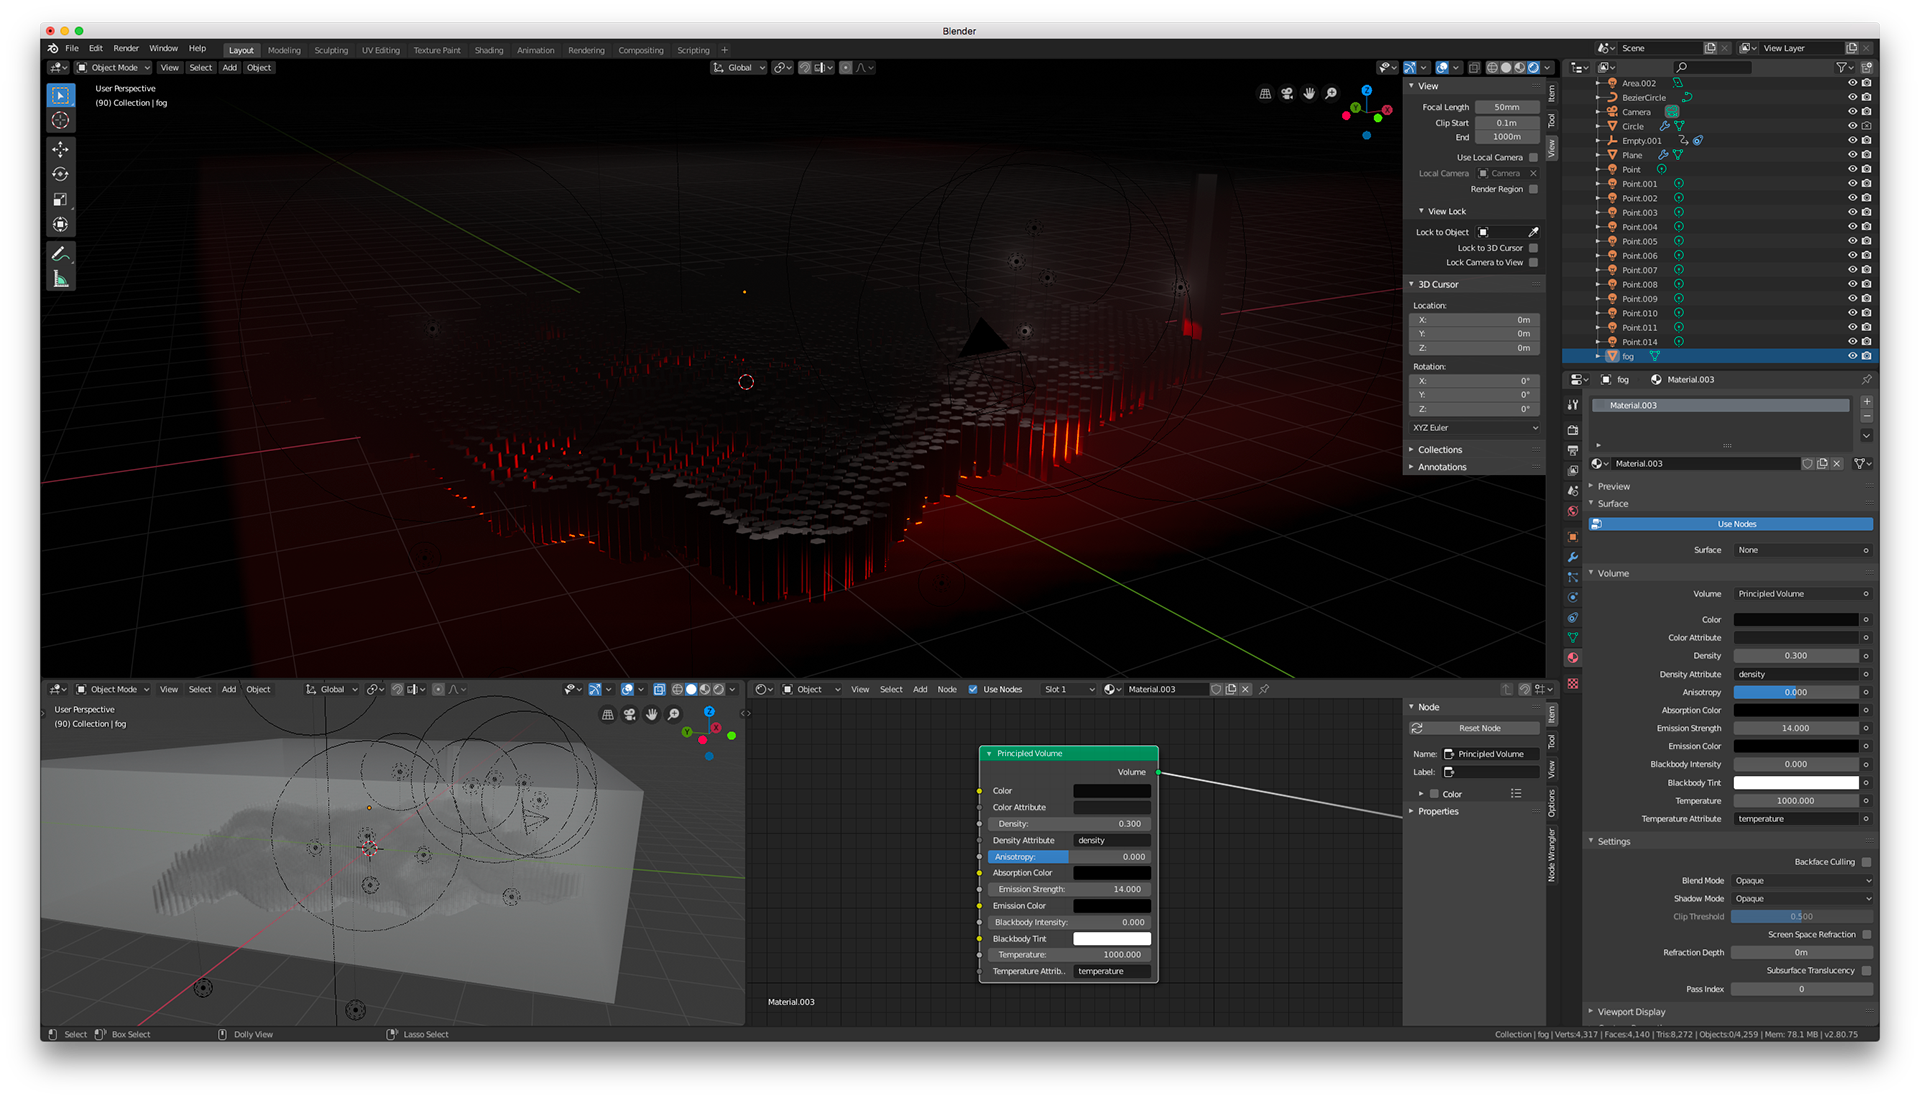
Task: Open the Render menu
Action: click(x=126, y=48)
